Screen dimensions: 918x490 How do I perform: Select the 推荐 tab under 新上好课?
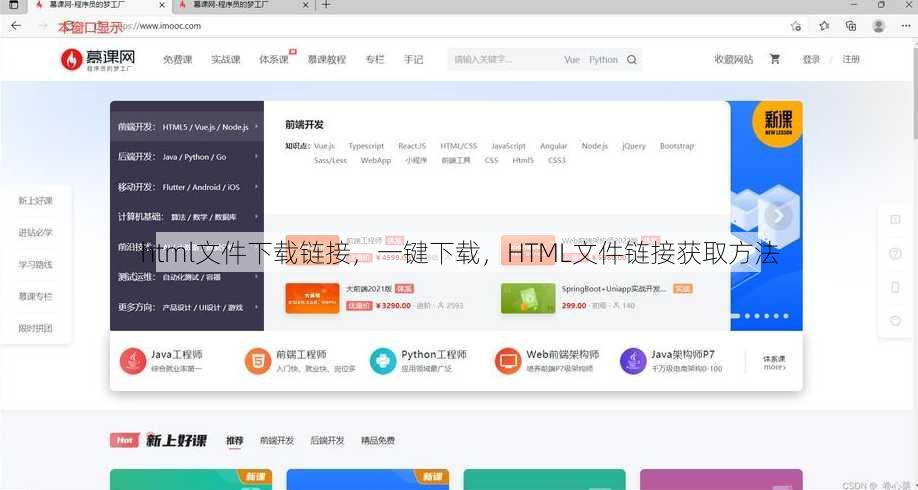click(235, 441)
